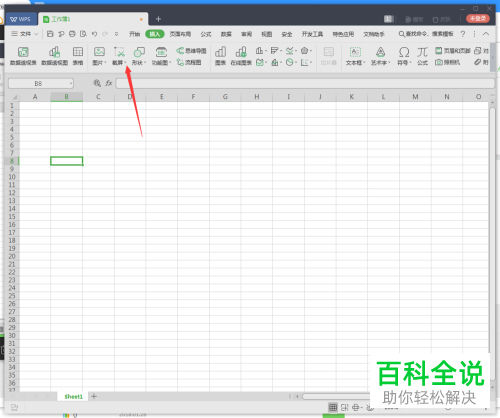
Task: Undo the last action
Action: 94,34
